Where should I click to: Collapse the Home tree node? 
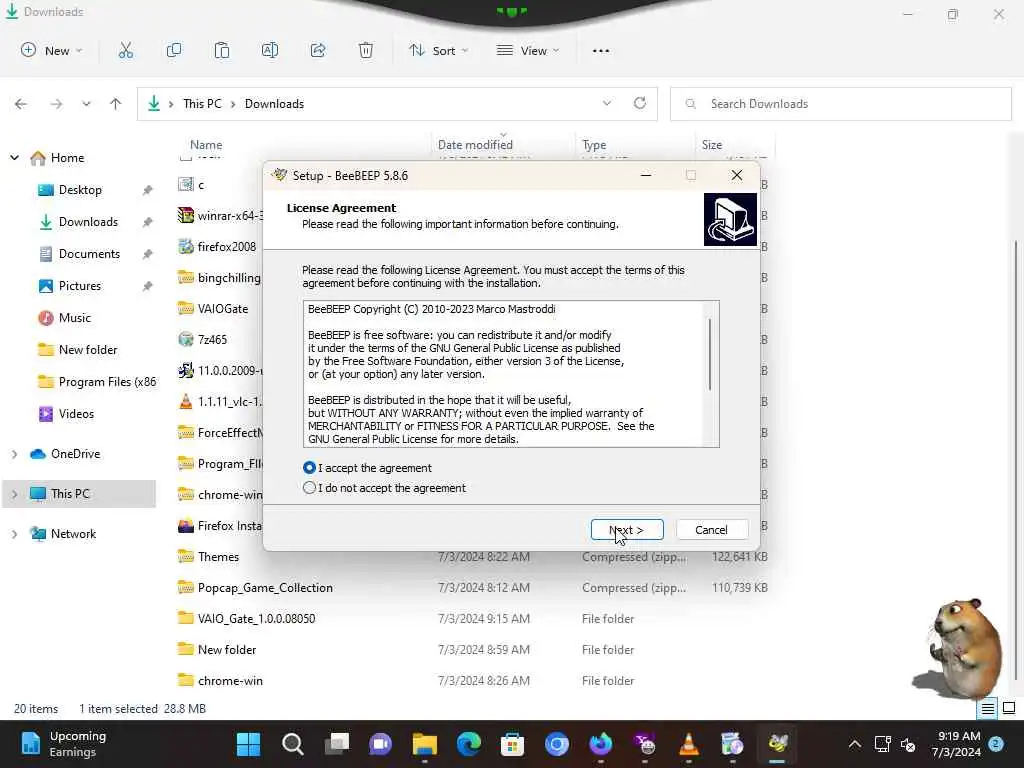14,158
